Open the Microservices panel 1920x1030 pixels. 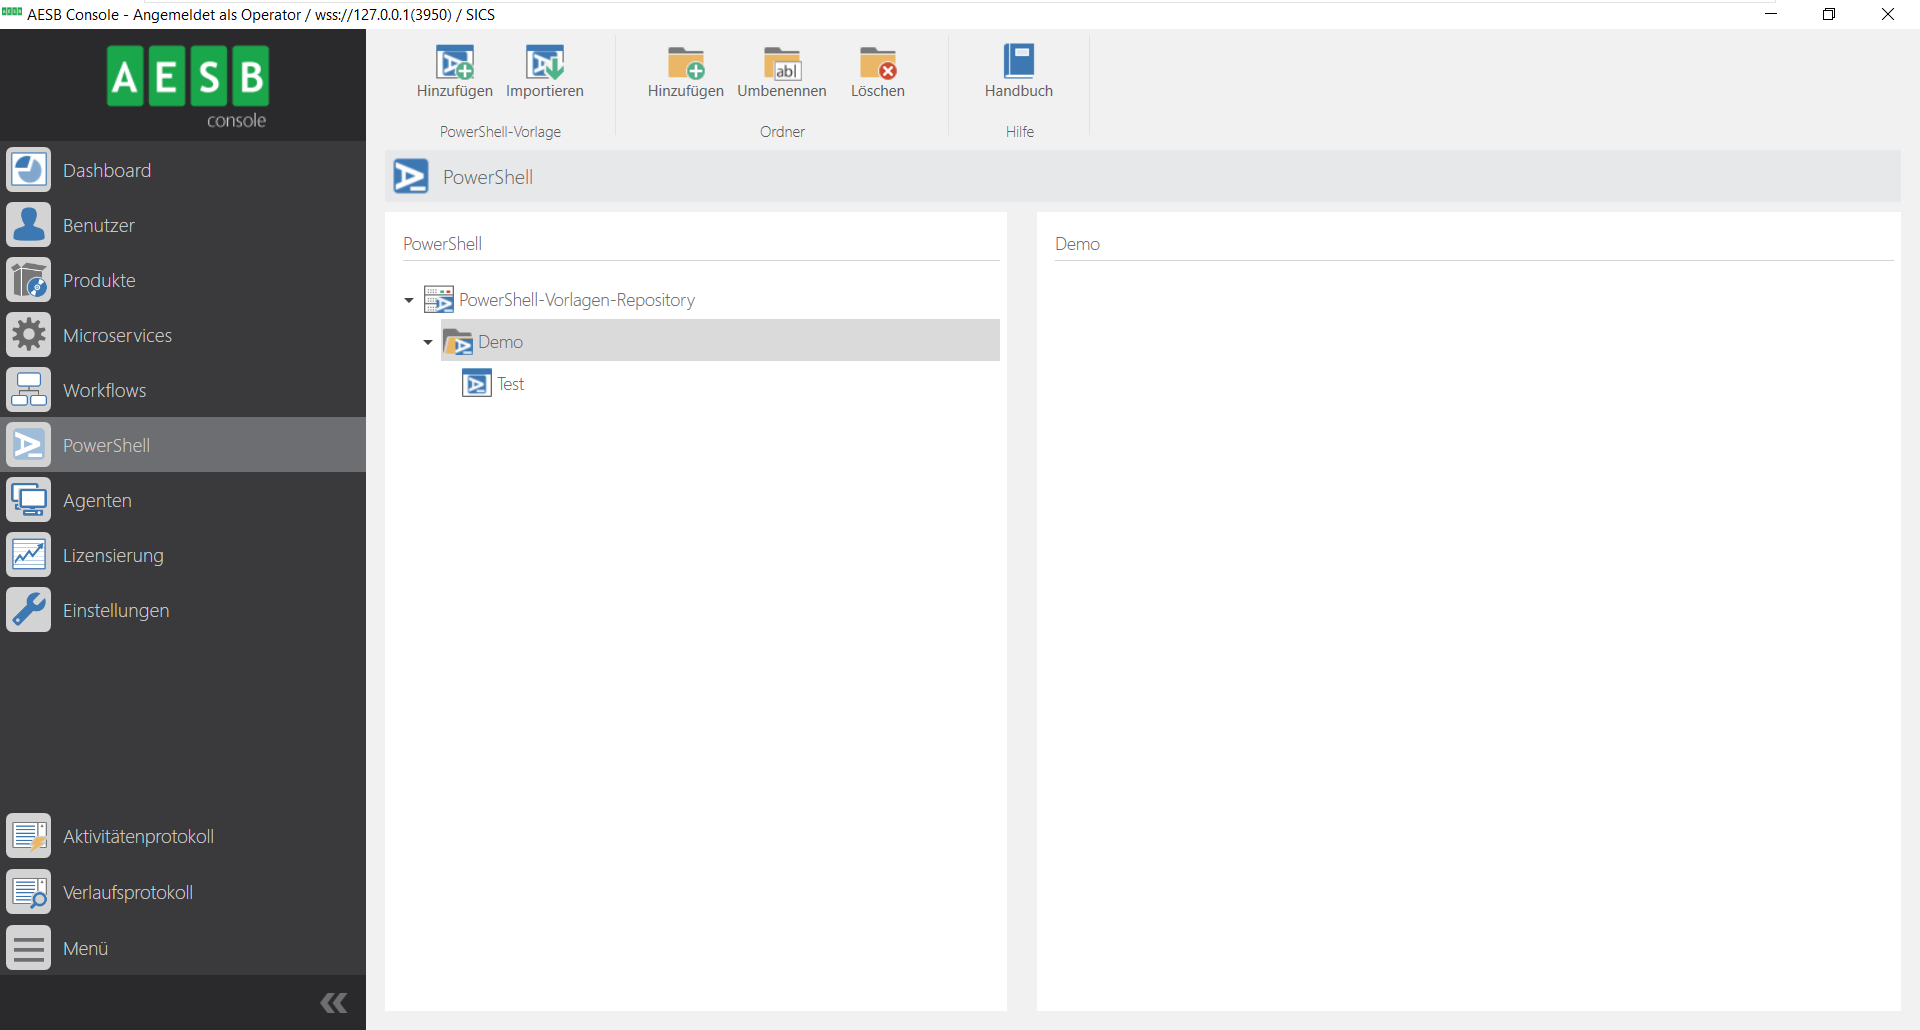117,335
